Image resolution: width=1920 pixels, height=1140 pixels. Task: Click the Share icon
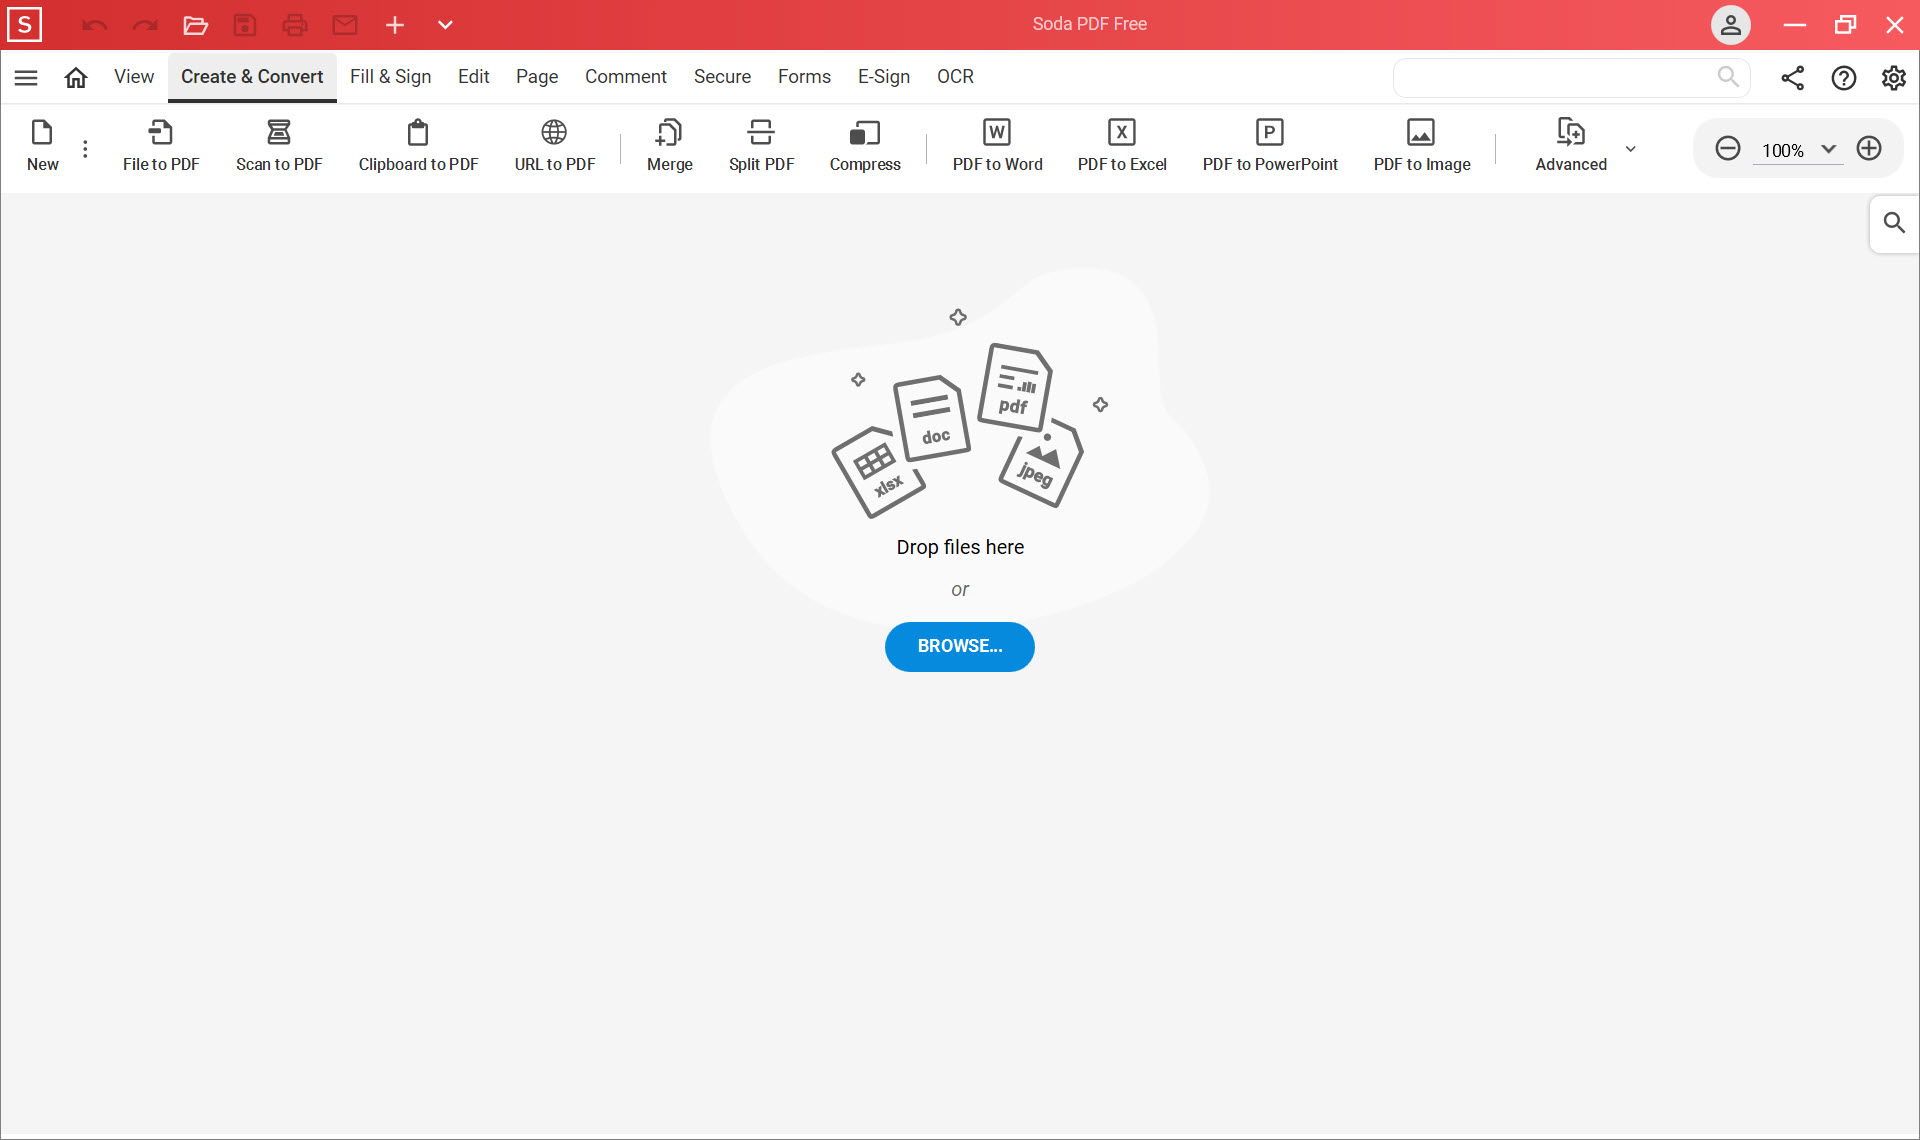coord(1792,78)
